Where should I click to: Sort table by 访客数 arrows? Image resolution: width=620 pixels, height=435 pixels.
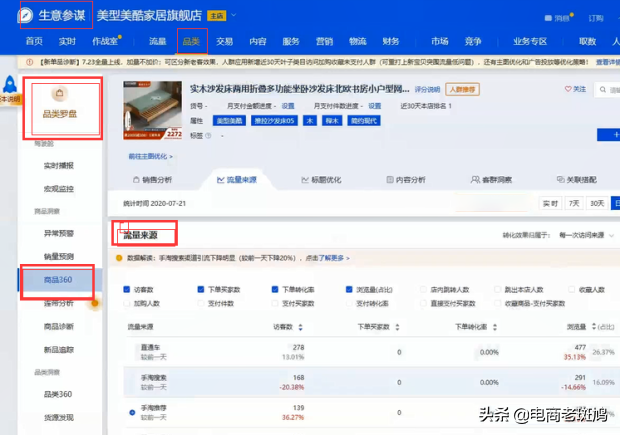pos(301,327)
